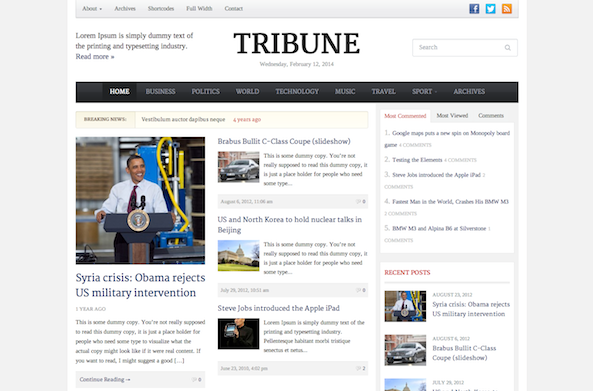Click the Mercedes car thumbnail in article list

pos(238,167)
